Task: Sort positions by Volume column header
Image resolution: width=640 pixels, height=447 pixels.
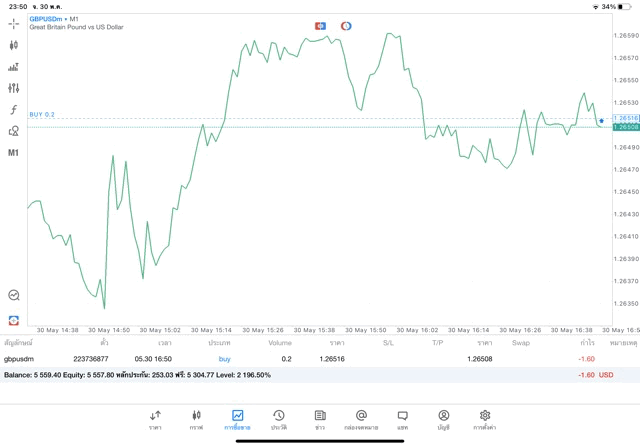Action: pos(280,343)
